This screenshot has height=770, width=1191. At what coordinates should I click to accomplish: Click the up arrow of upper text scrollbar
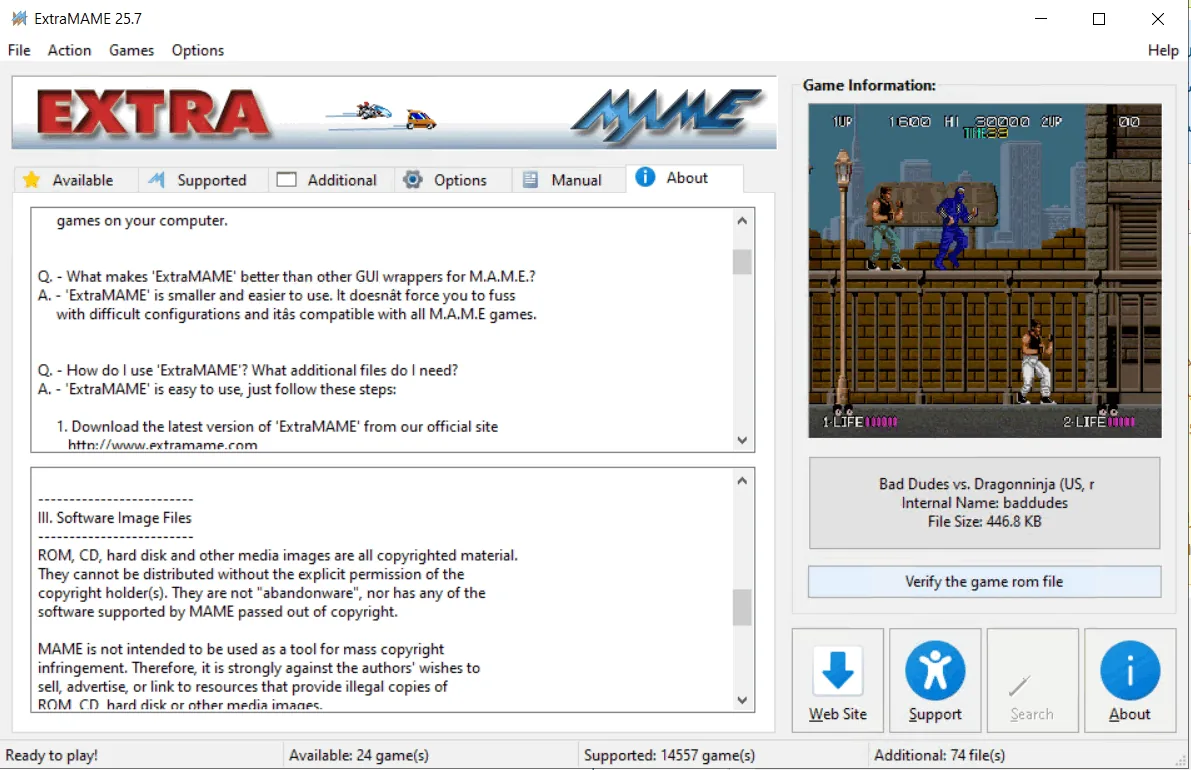click(x=742, y=221)
